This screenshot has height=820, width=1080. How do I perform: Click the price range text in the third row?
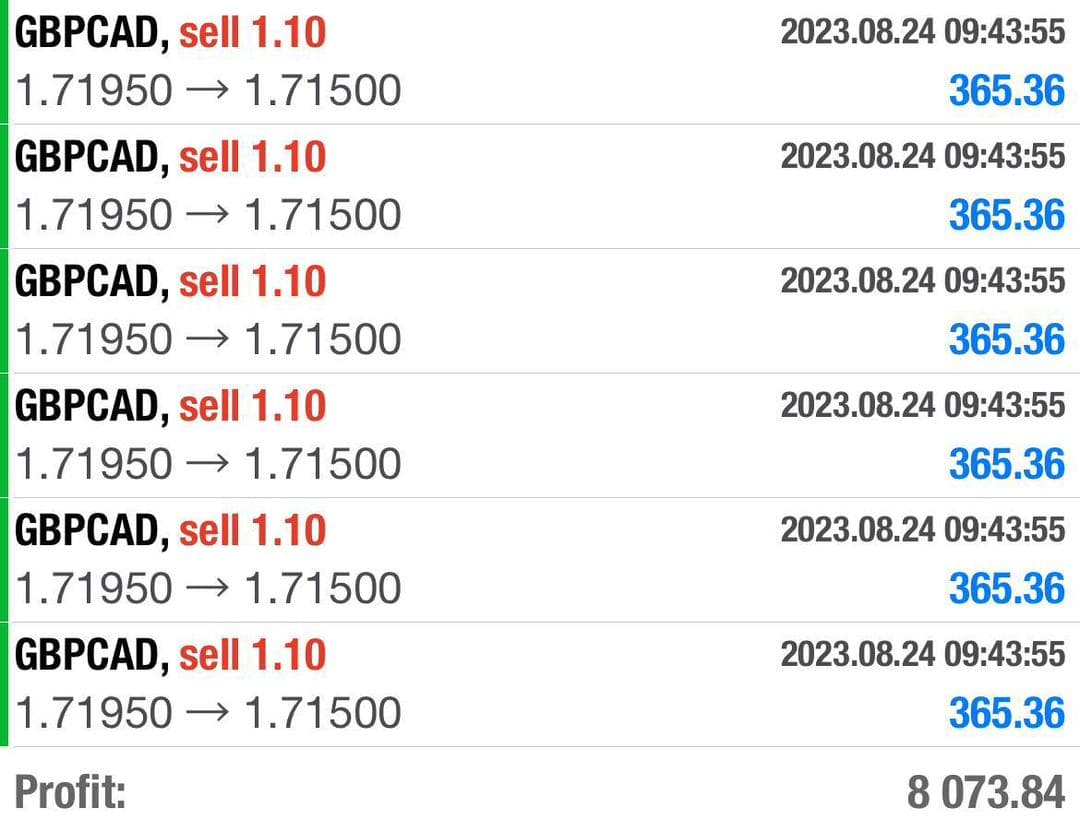point(208,339)
